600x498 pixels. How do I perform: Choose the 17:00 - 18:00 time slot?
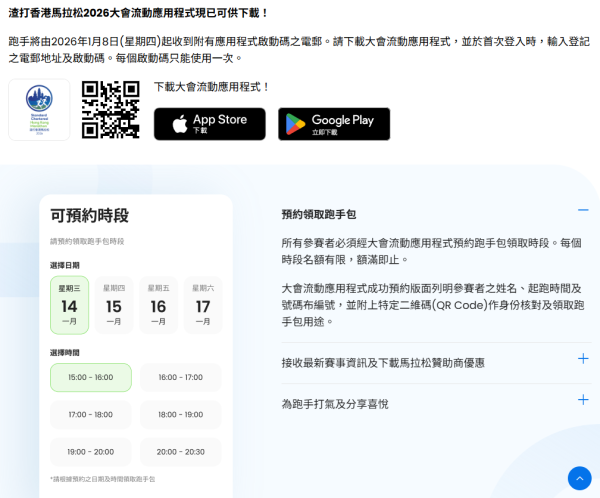pyautogui.click(x=91, y=415)
